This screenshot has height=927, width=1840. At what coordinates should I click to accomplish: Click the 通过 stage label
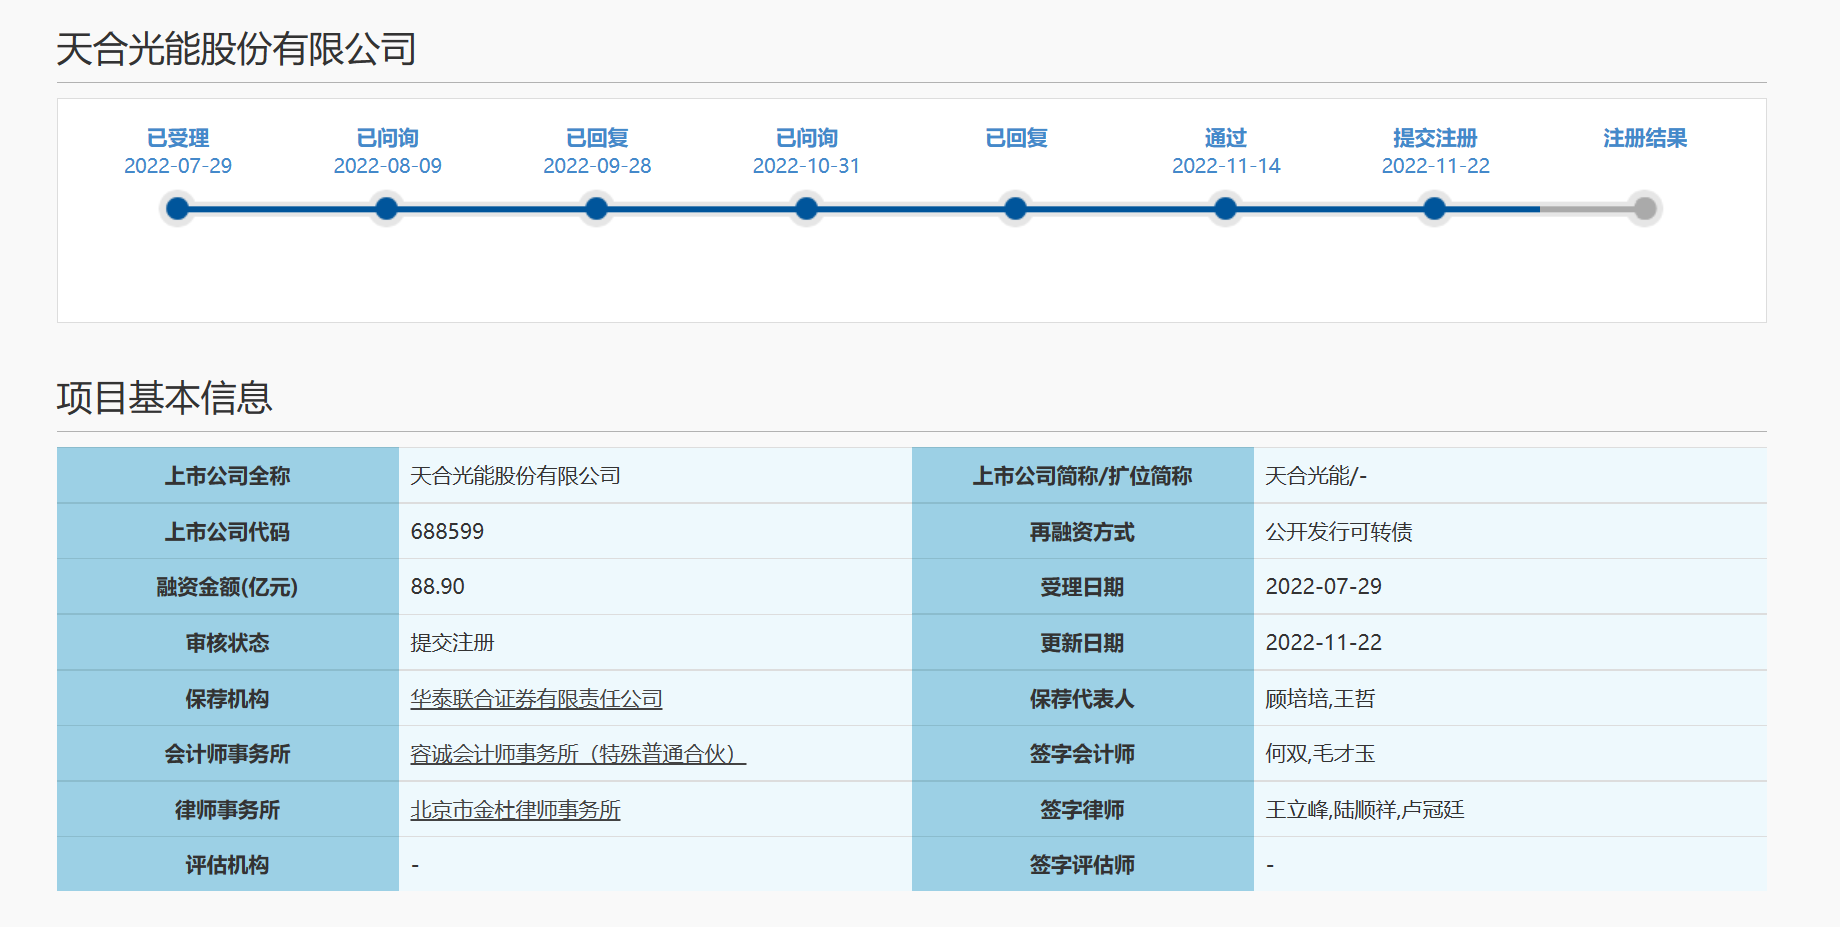[1225, 138]
